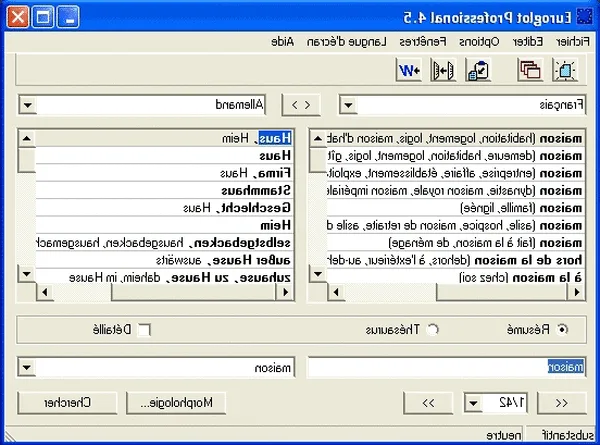Select German row 'Firma, Haus'
This screenshot has width=600, height=445.
click(x=165, y=173)
